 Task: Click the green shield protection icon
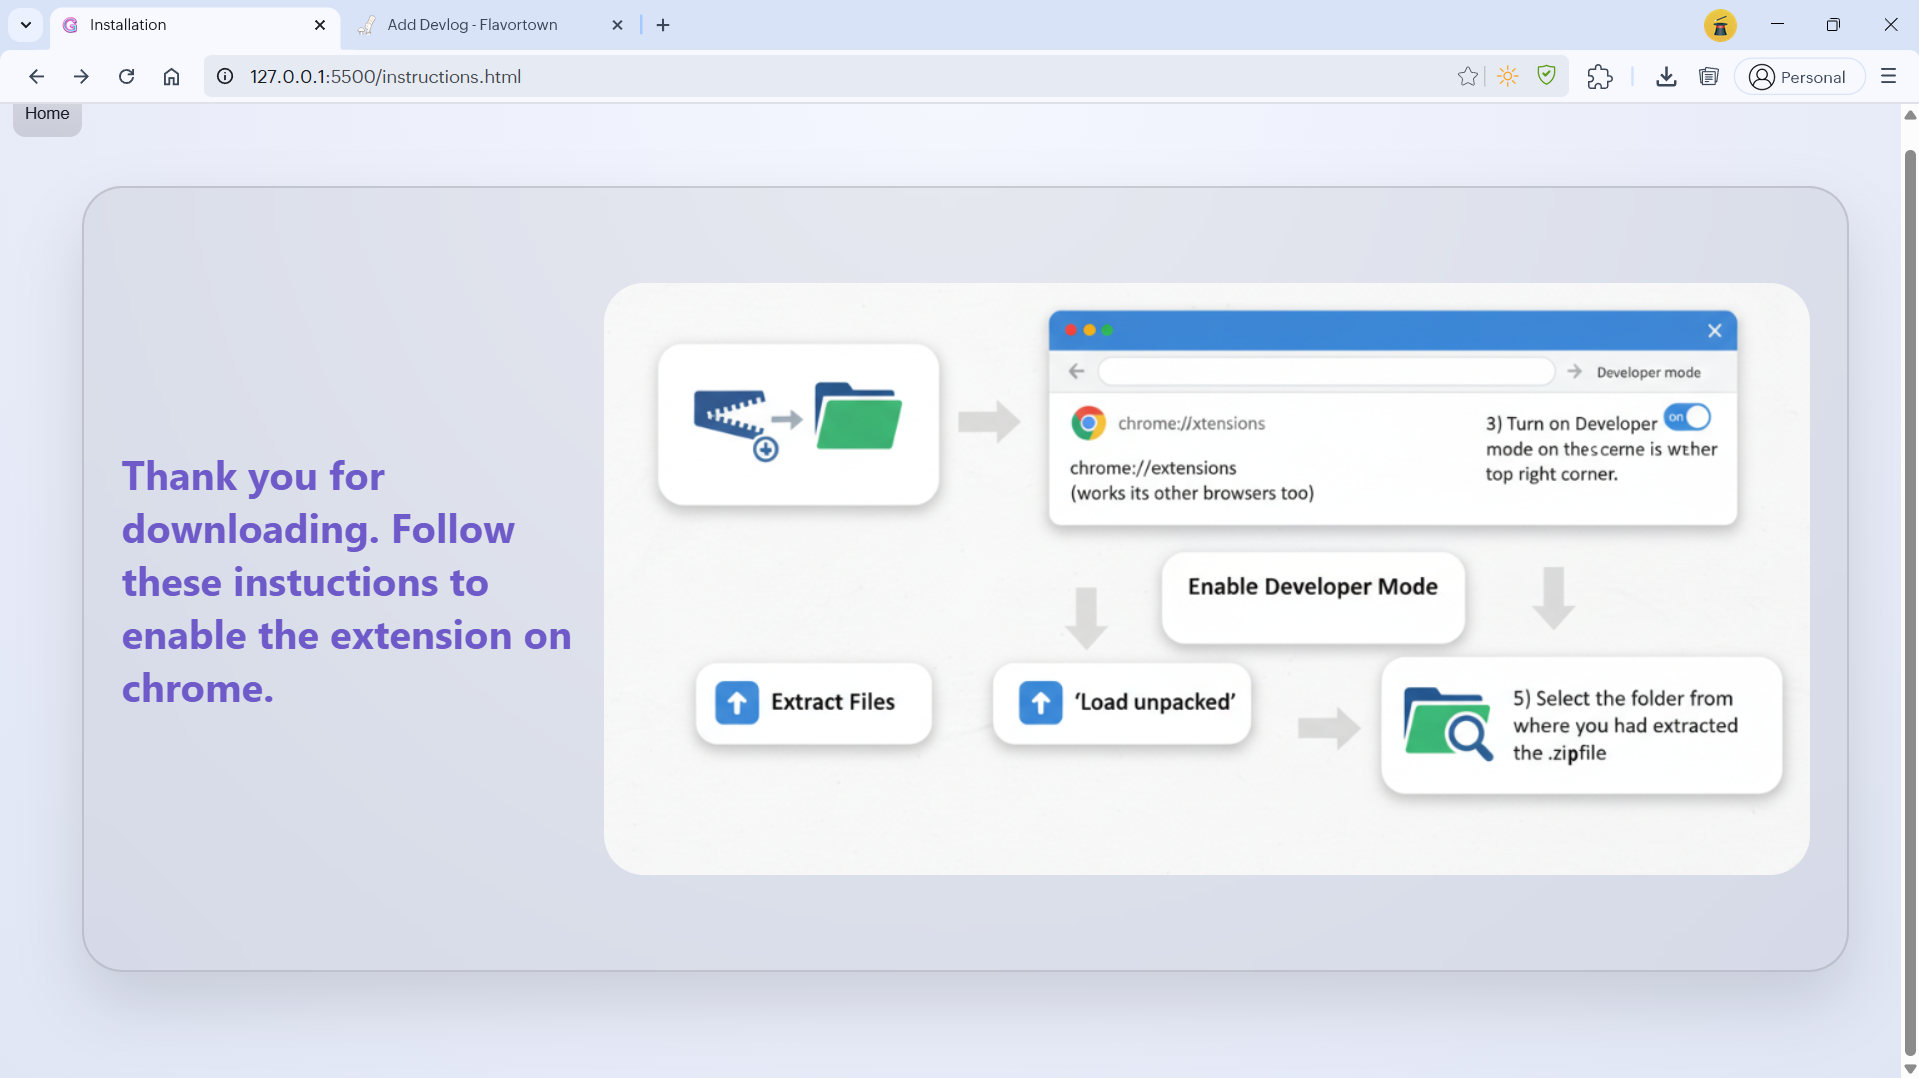click(1546, 76)
